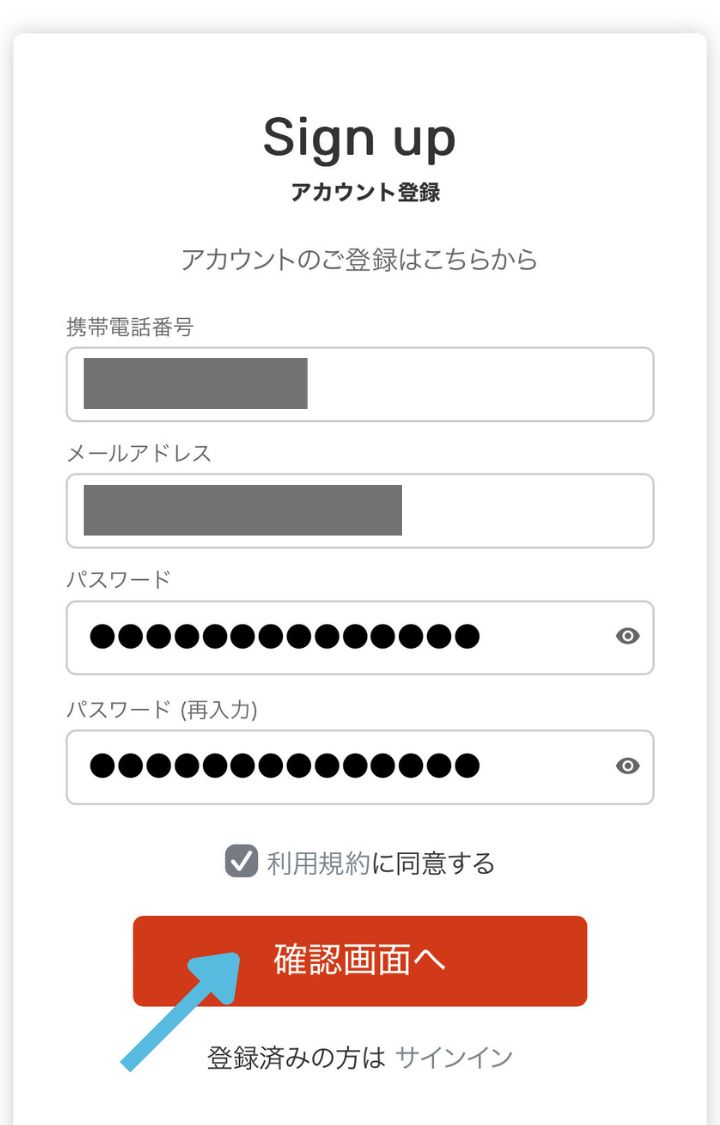The image size is (720, 1125).
Task: Click the アカウント登録 subtitle text
Action: click(x=365, y=192)
